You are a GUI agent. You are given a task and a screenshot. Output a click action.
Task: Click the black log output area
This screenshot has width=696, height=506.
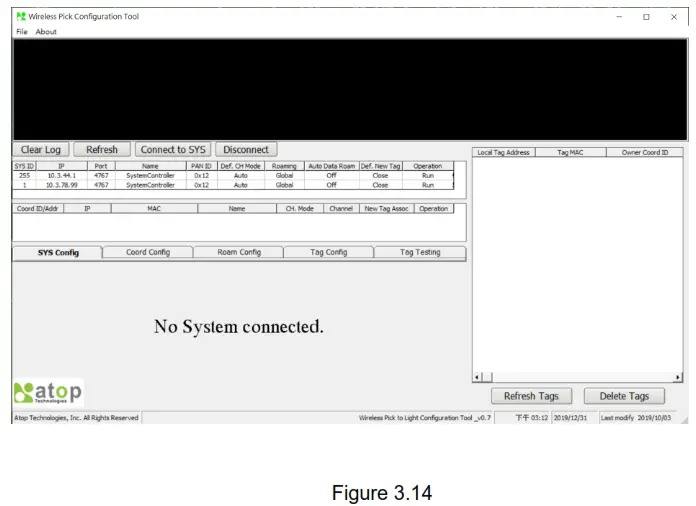(350, 90)
